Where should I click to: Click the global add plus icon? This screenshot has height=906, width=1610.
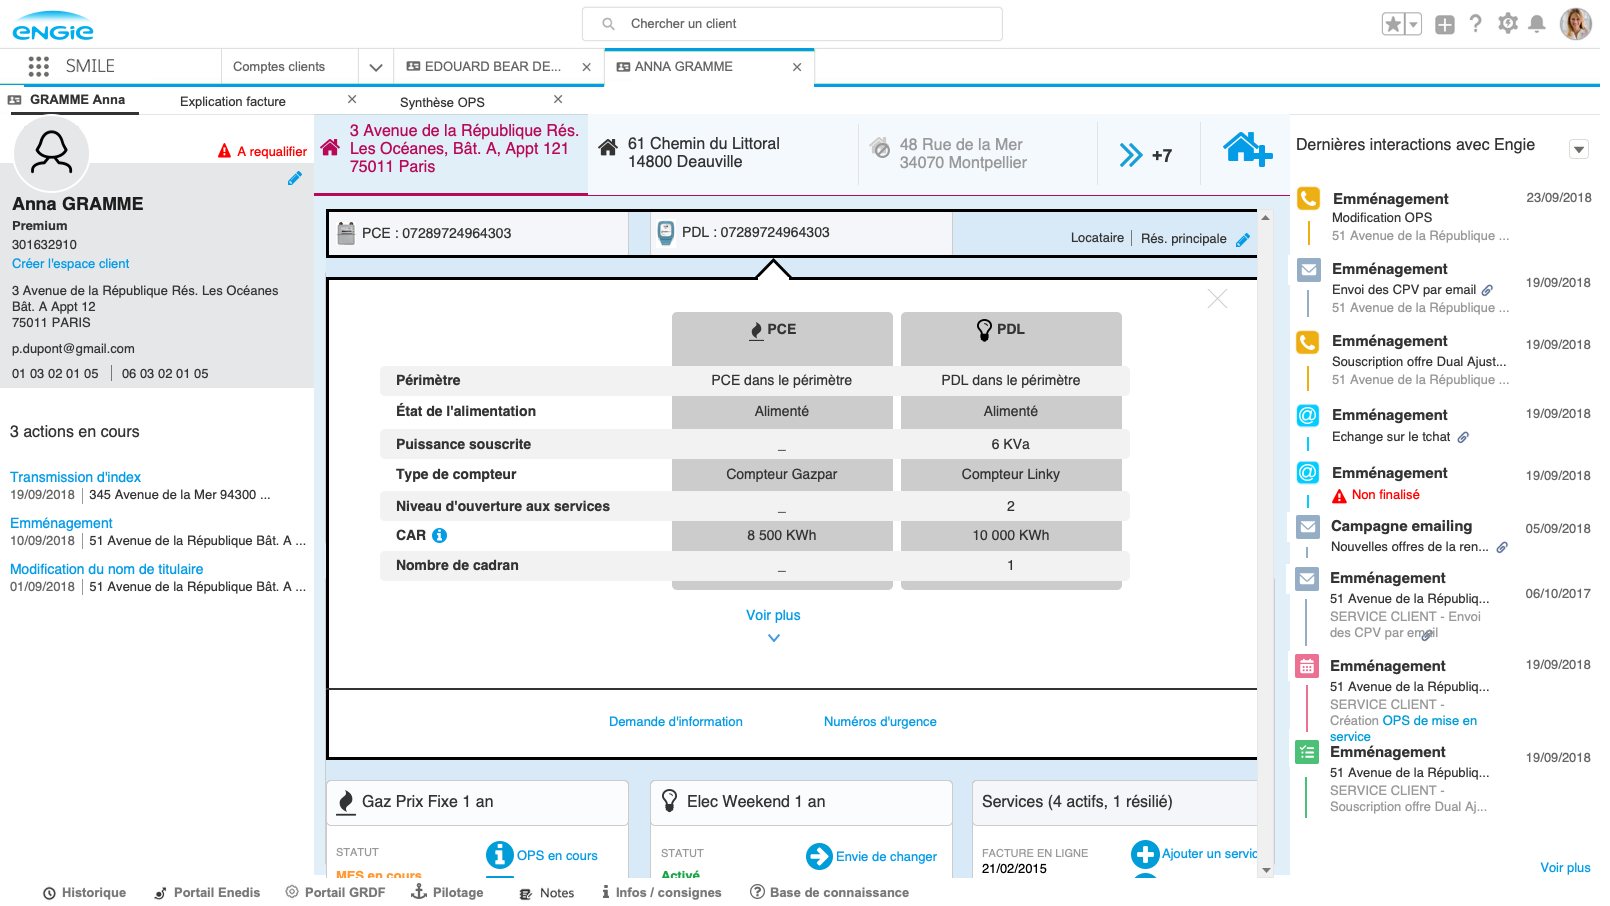(1445, 25)
